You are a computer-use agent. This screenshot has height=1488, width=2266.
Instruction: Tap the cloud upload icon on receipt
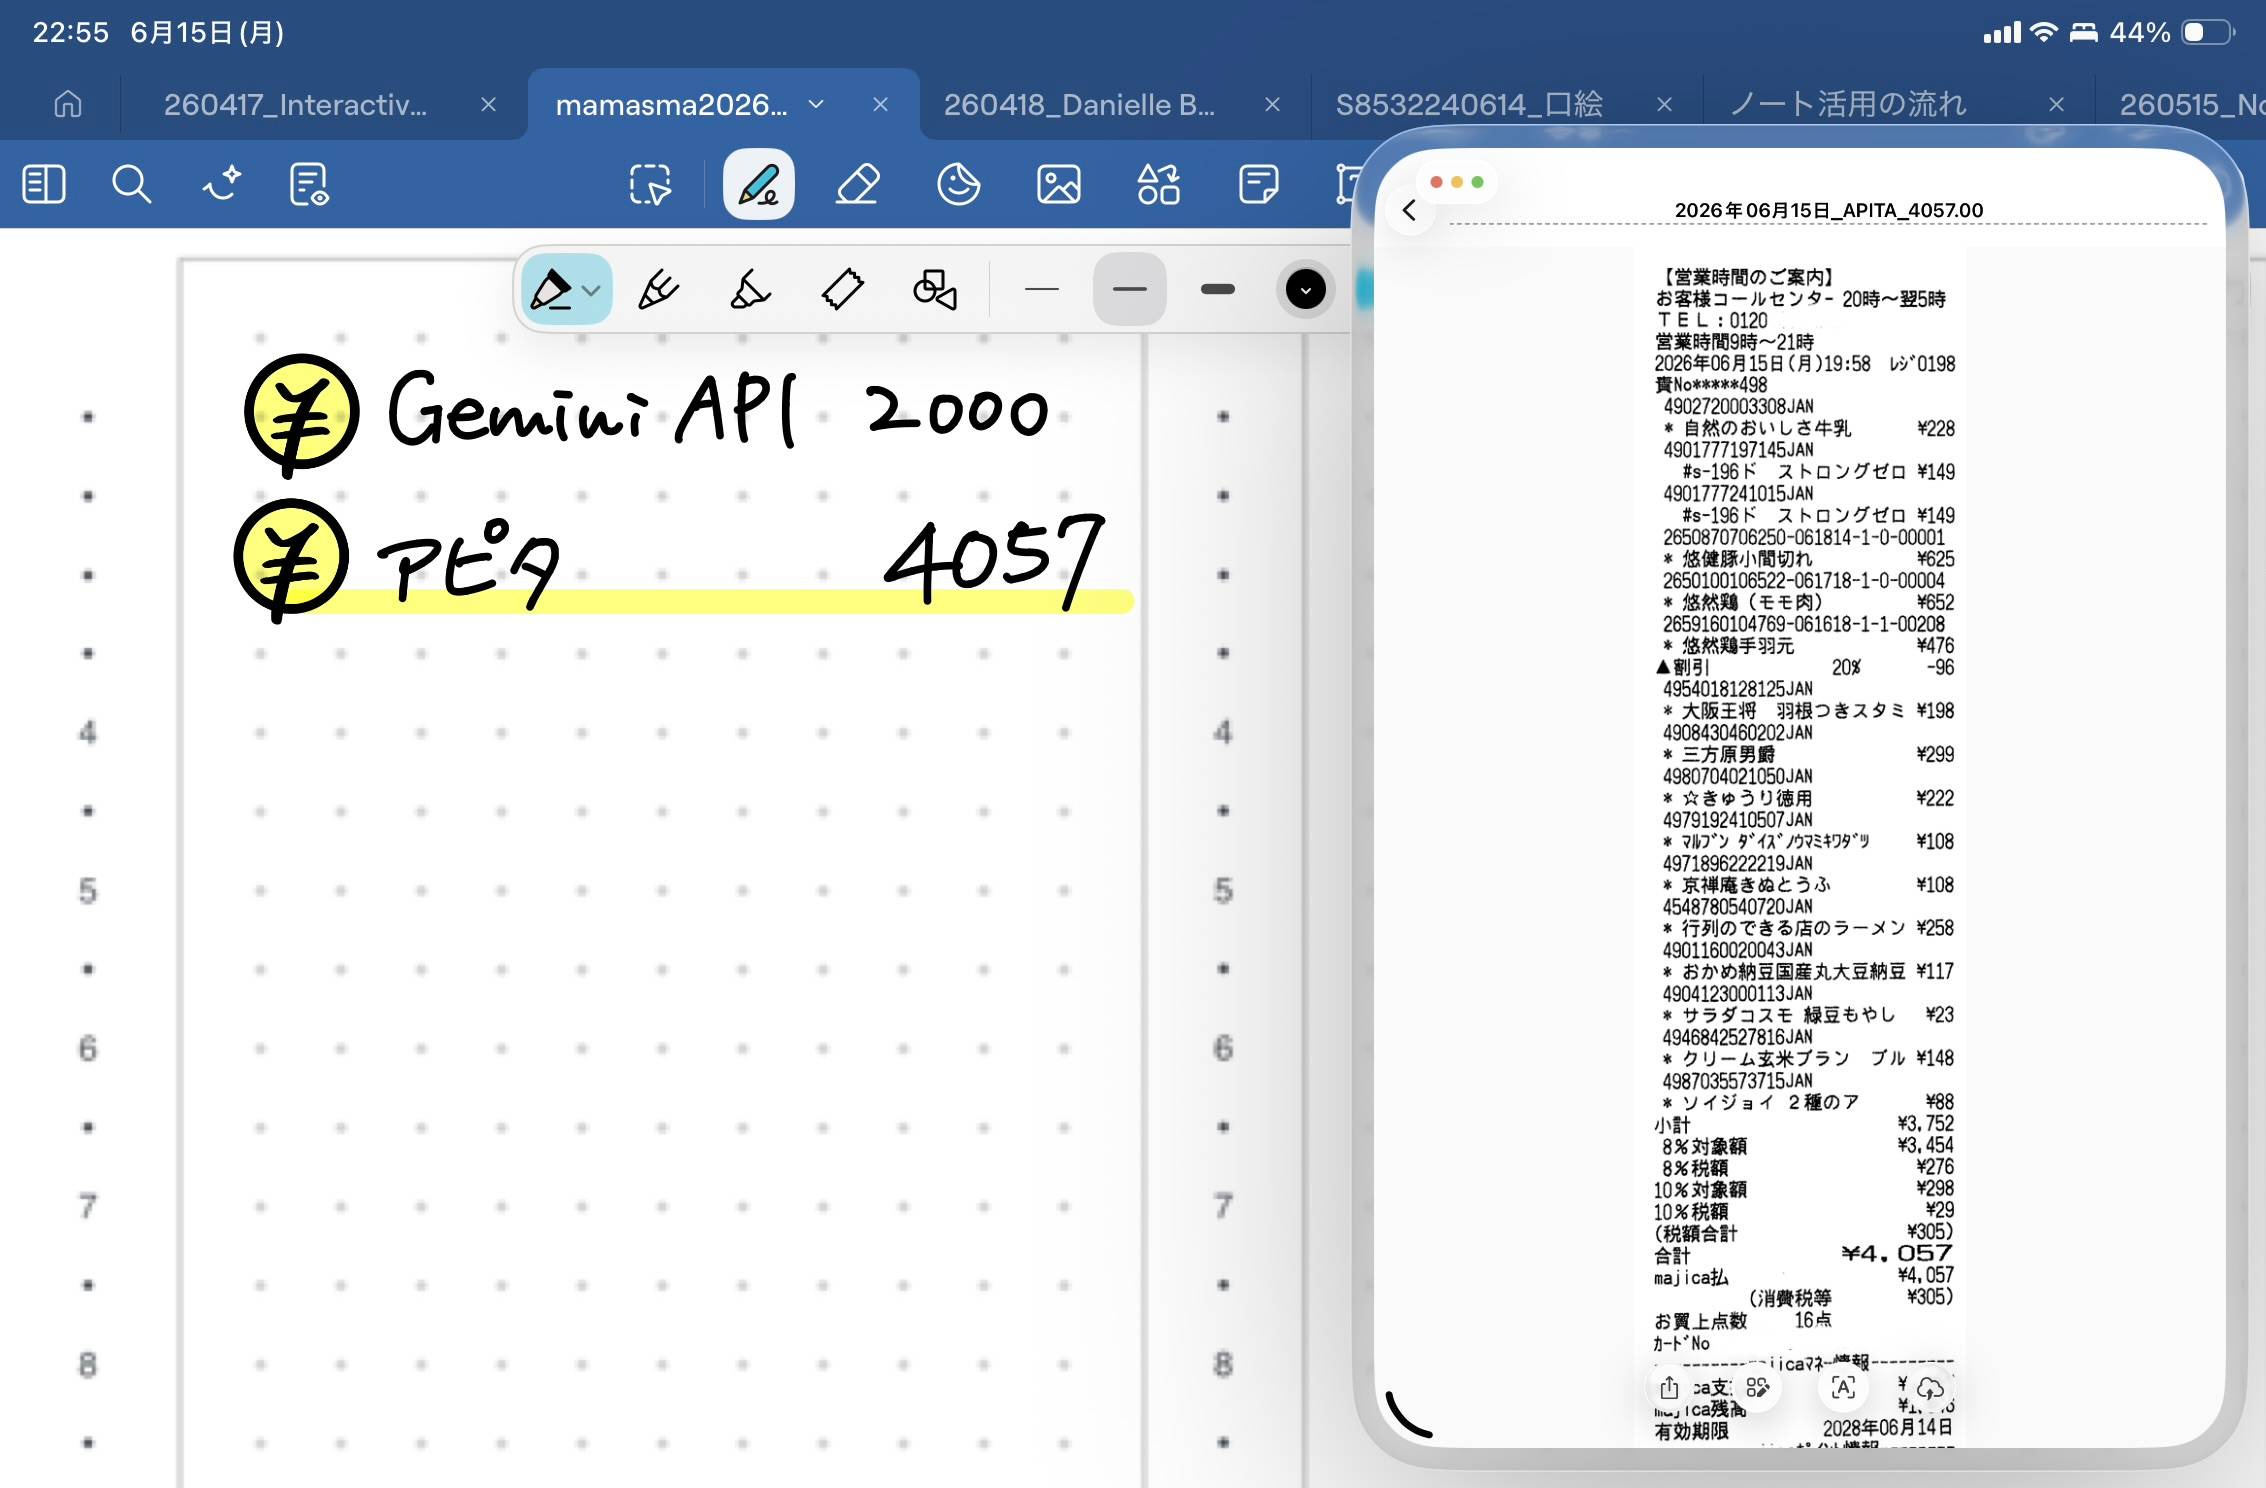[x=1930, y=1388]
